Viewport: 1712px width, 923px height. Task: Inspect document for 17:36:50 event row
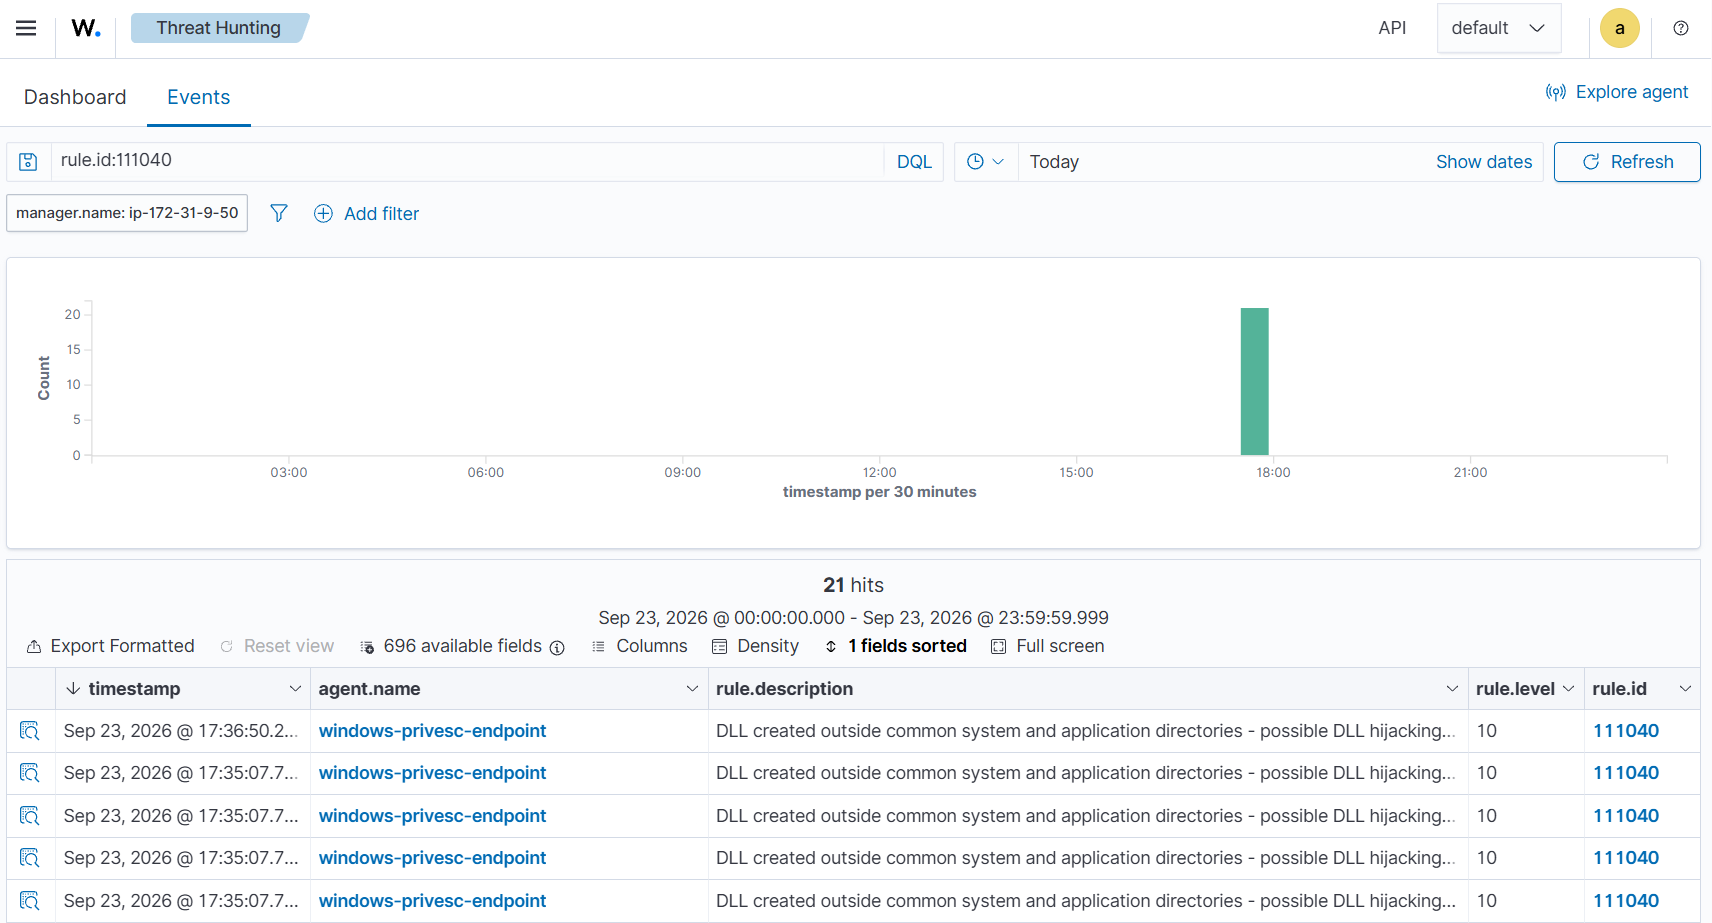point(30,731)
